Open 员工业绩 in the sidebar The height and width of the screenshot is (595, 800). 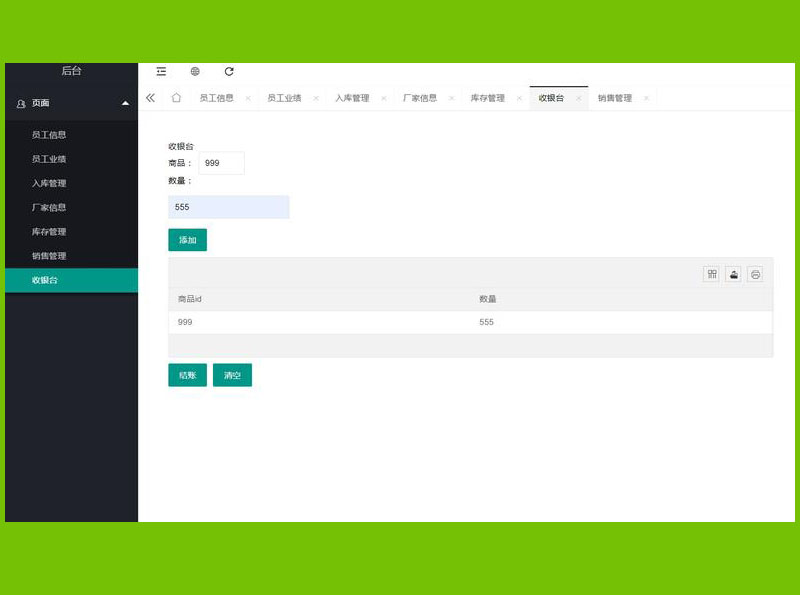(71, 159)
